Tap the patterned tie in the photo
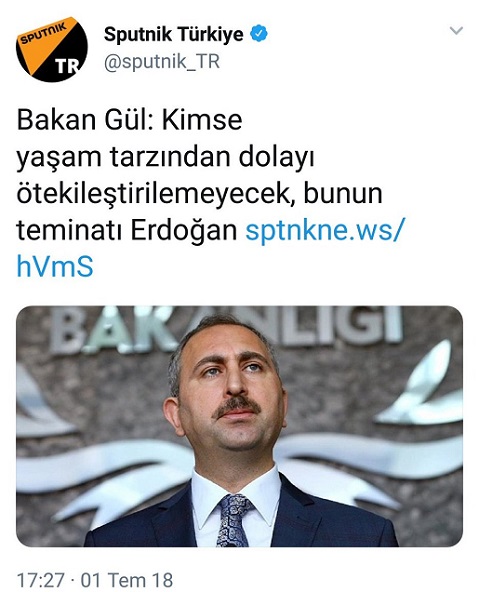This screenshot has width=478, height=592. pos(235,520)
